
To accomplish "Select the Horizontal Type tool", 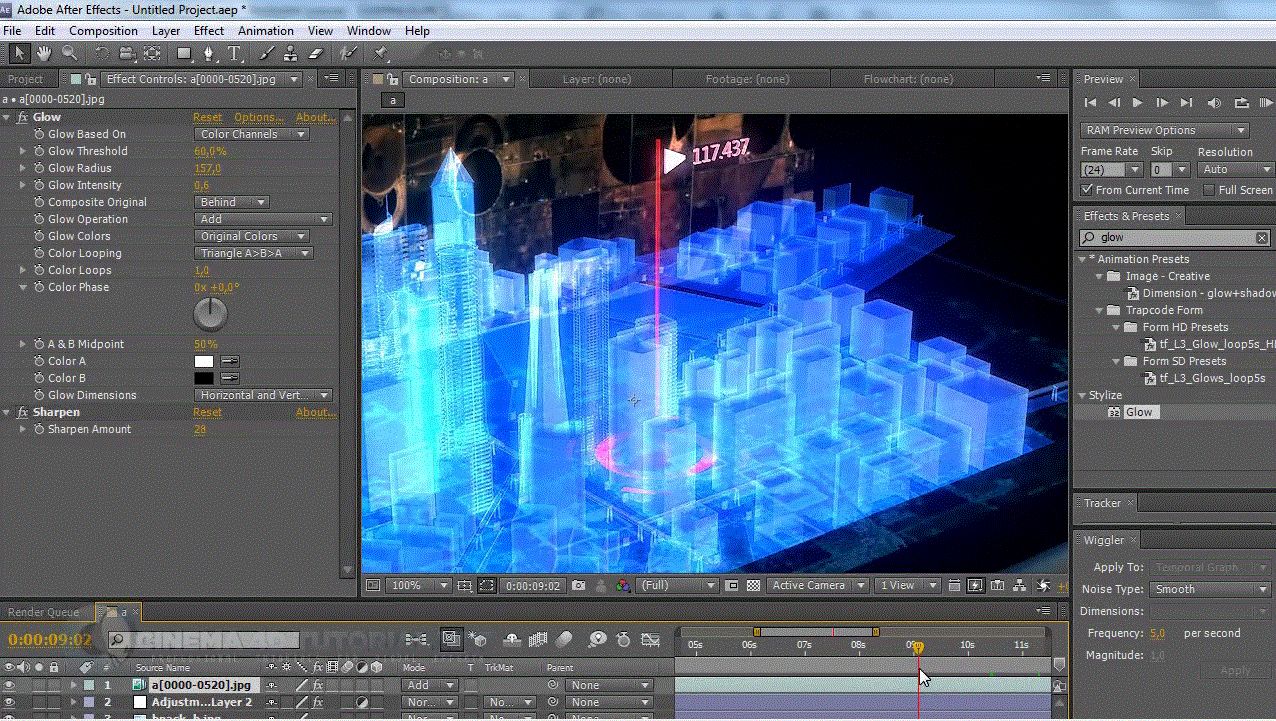I will point(235,53).
